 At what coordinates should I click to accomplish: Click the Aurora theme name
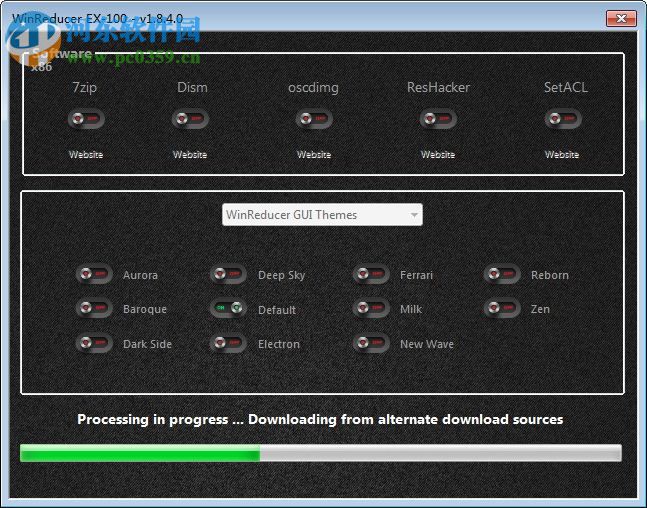tap(140, 275)
